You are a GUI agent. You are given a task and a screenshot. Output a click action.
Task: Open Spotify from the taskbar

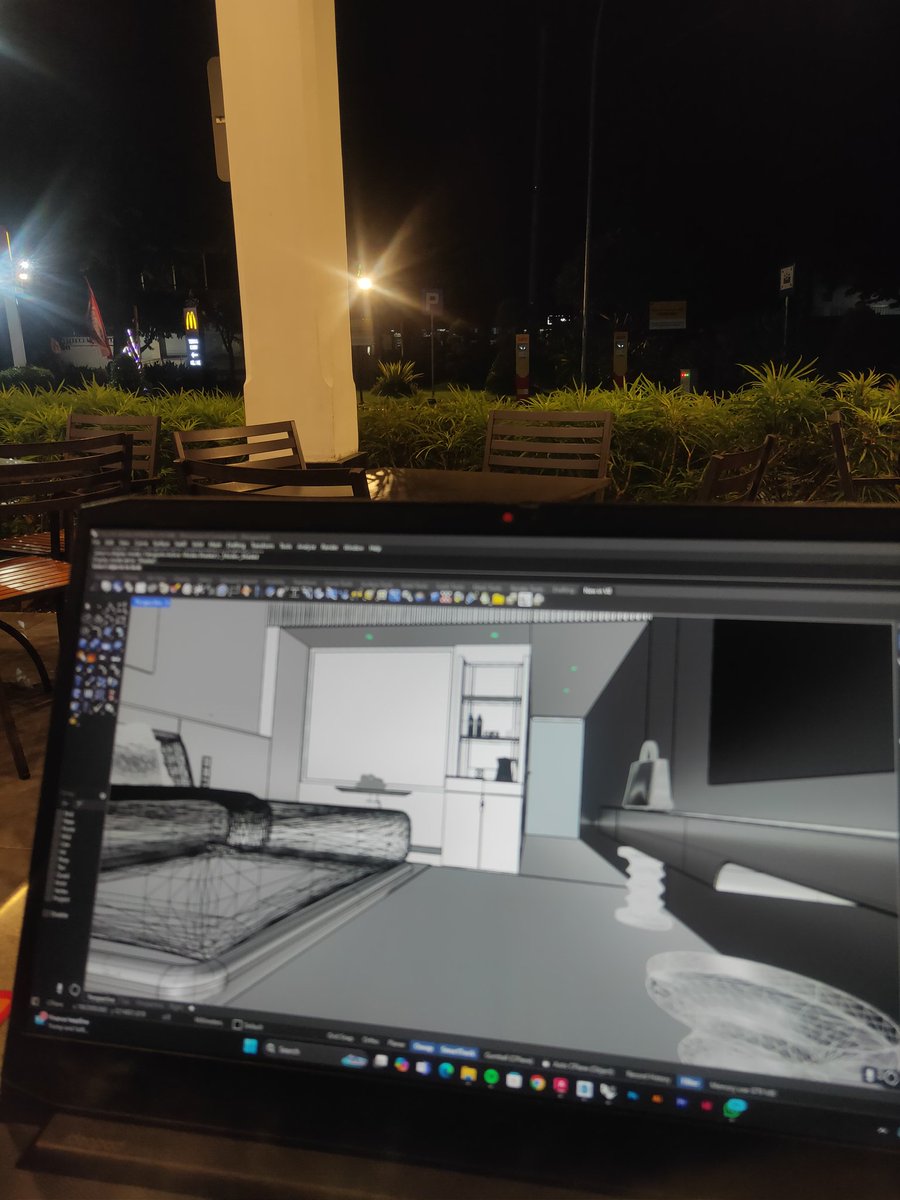click(491, 1076)
